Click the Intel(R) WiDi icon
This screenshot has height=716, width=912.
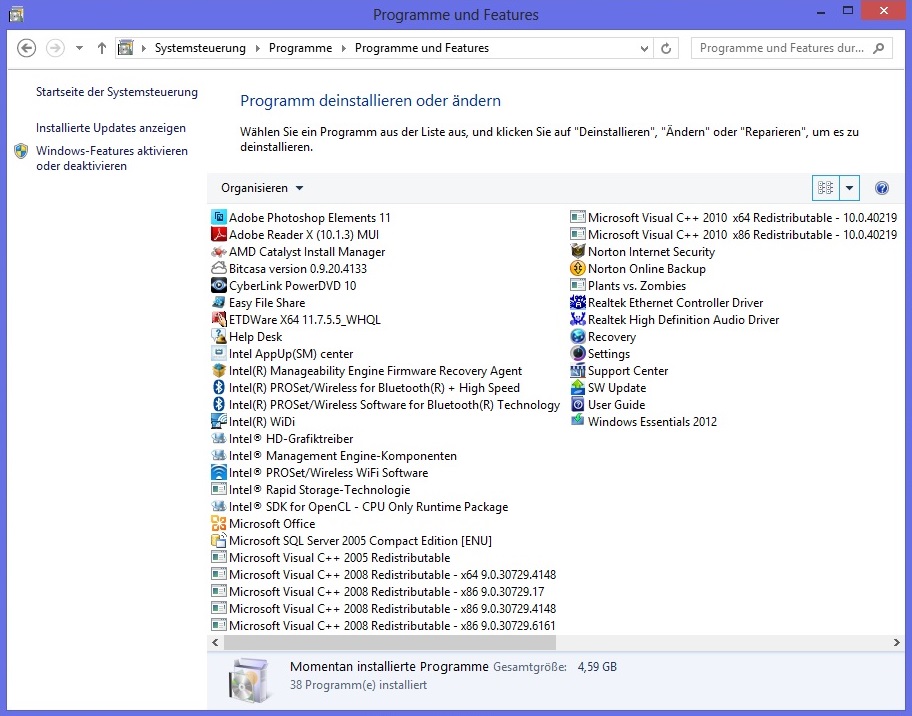219,422
